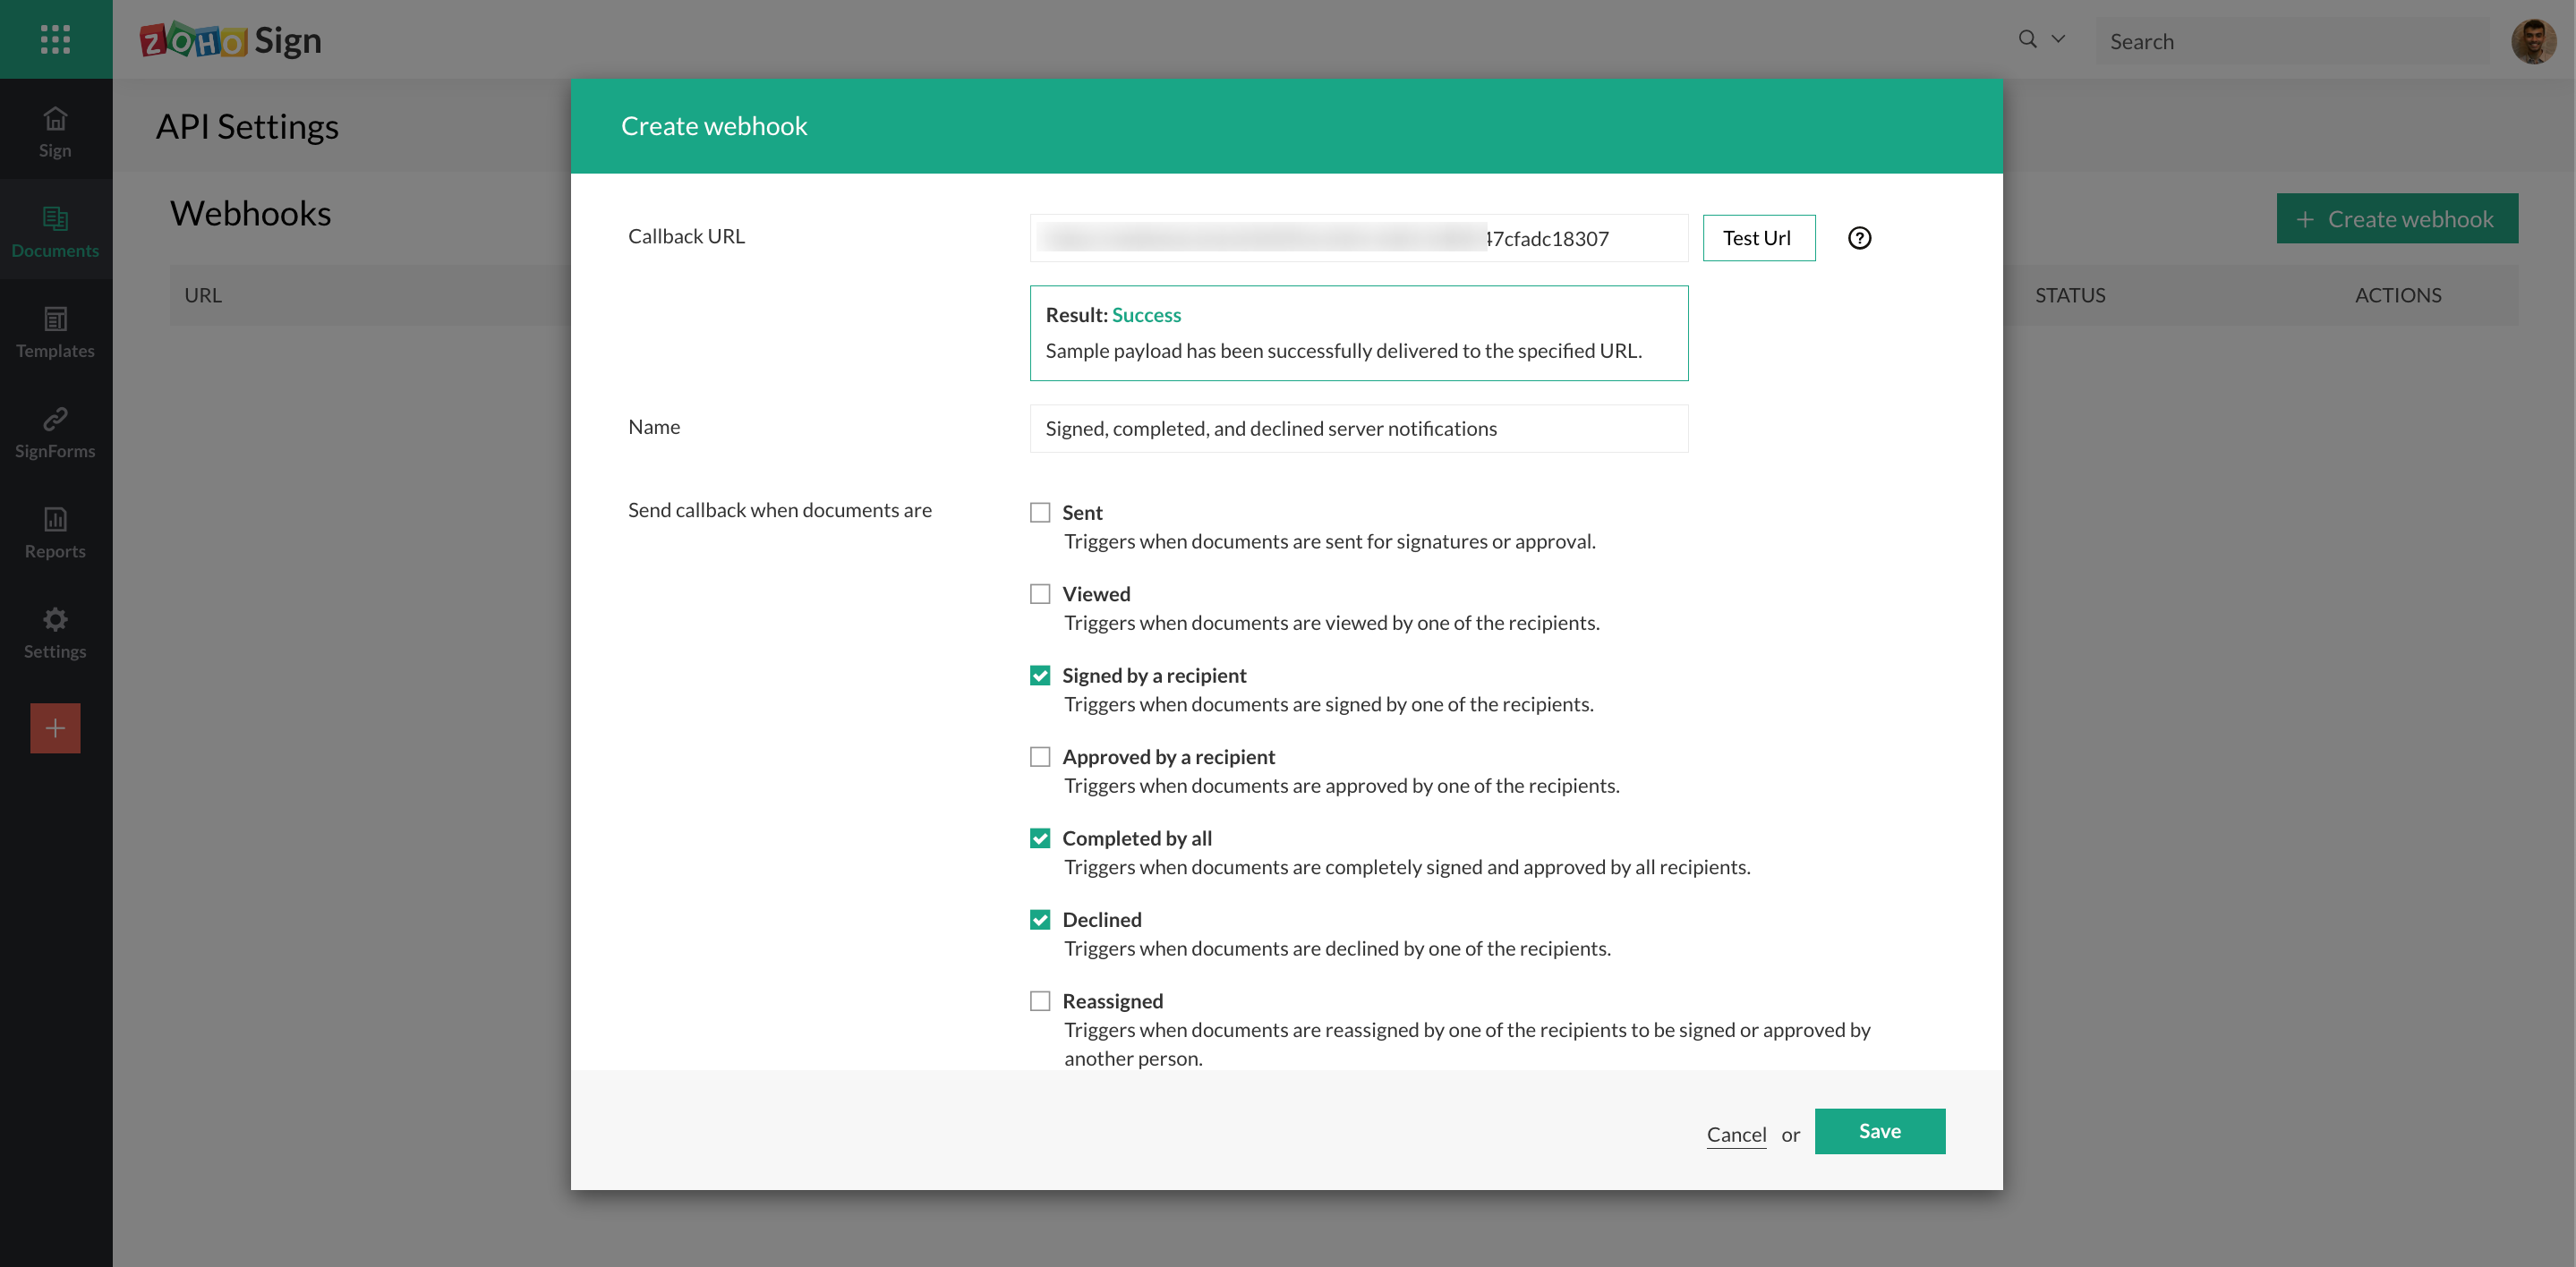Click the red plus quick-create button

click(x=55, y=728)
